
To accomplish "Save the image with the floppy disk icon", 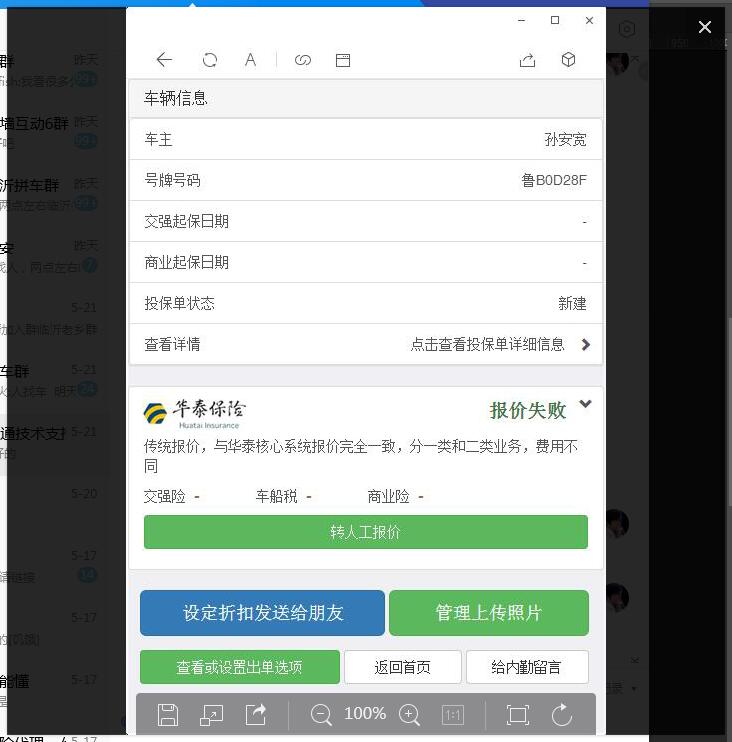I will 168,715.
